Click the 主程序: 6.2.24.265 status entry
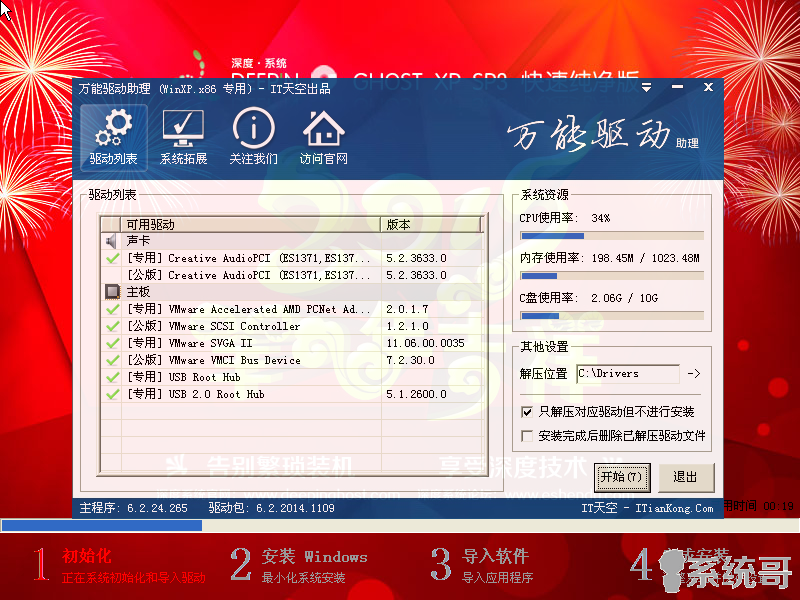The width and height of the screenshot is (800, 600). coord(134,508)
